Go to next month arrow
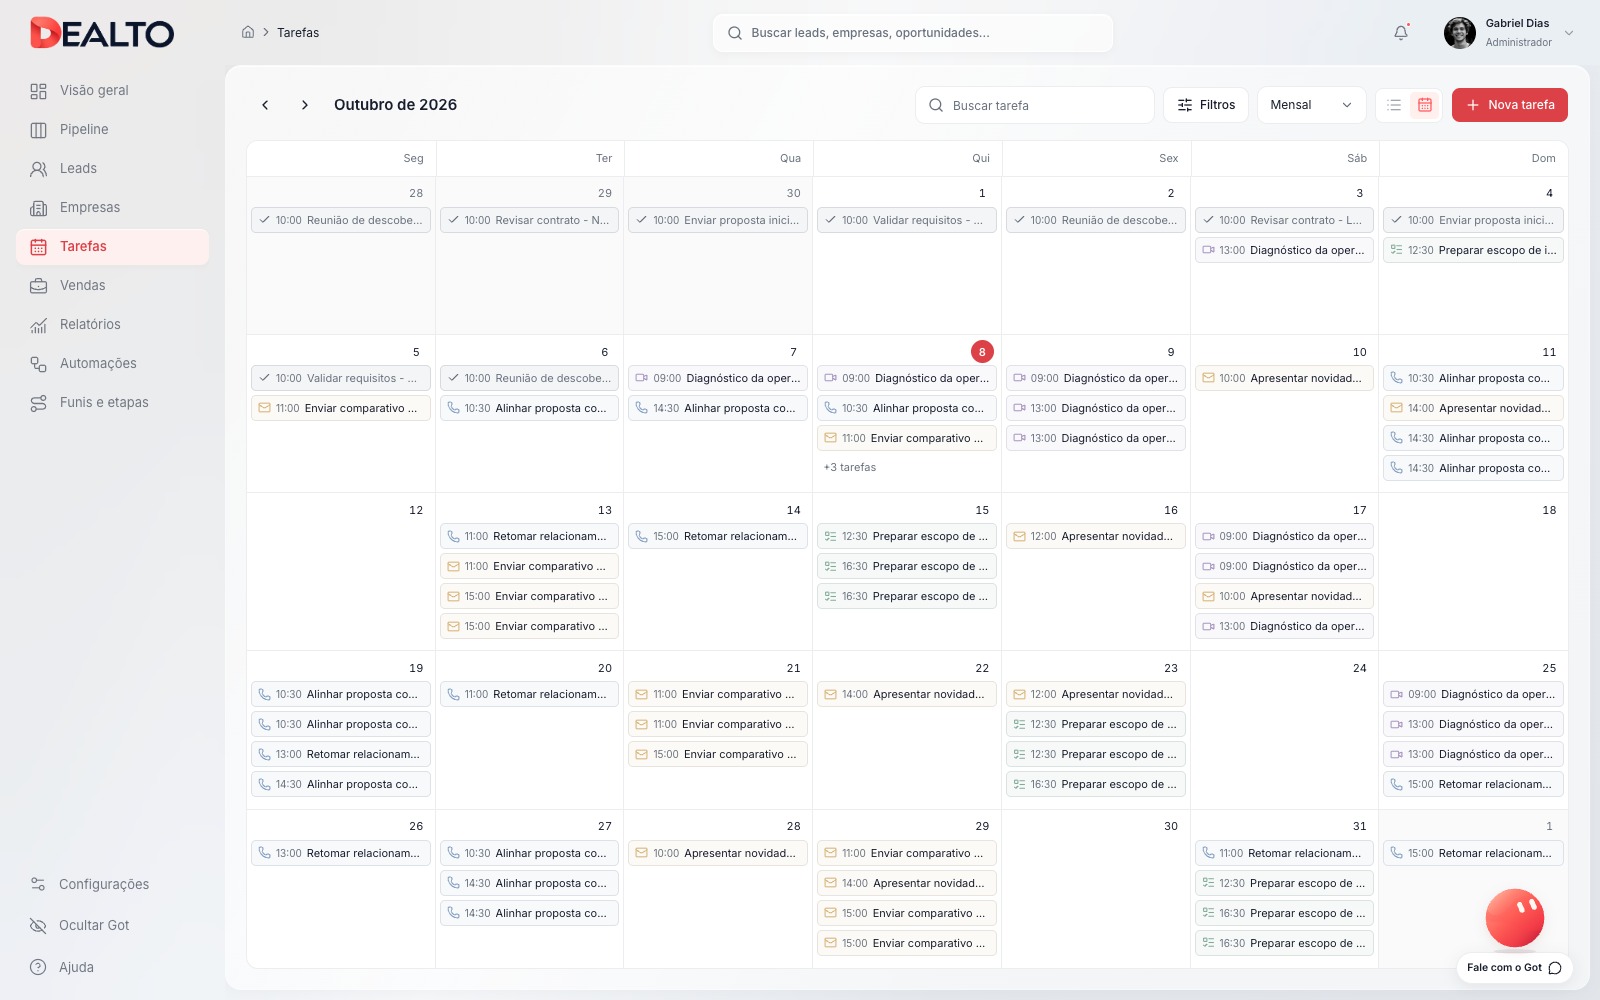The width and height of the screenshot is (1600, 1000). tap(305, 105)
